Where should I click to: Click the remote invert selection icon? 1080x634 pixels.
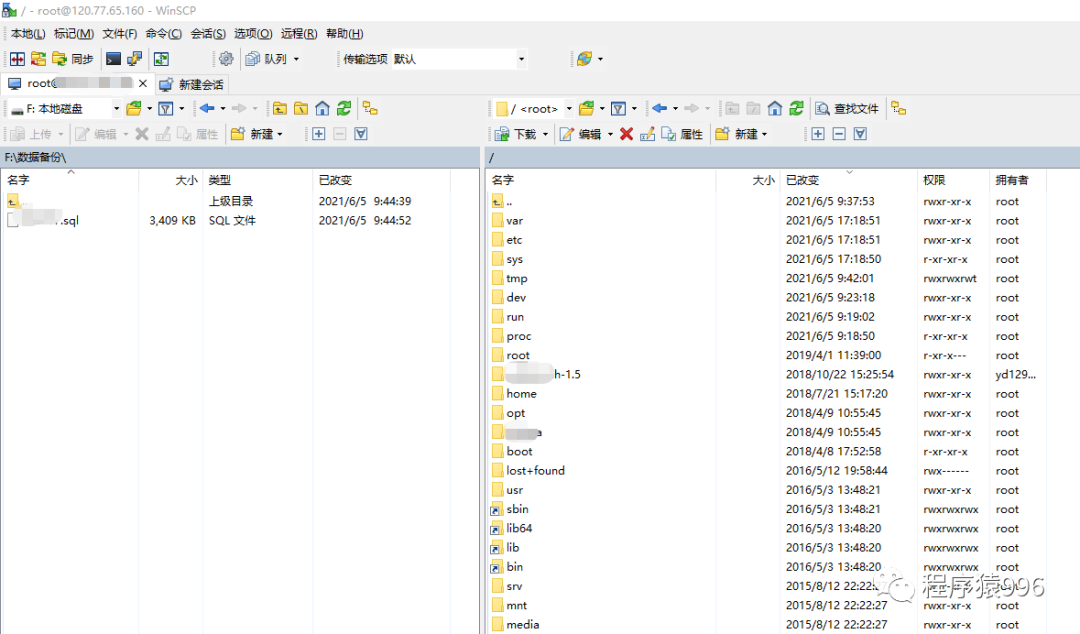point(860,134)
